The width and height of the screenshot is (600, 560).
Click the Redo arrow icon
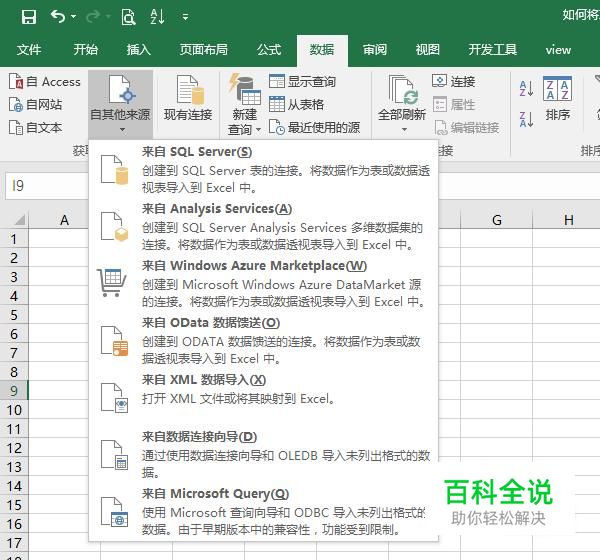coord(93,16)
